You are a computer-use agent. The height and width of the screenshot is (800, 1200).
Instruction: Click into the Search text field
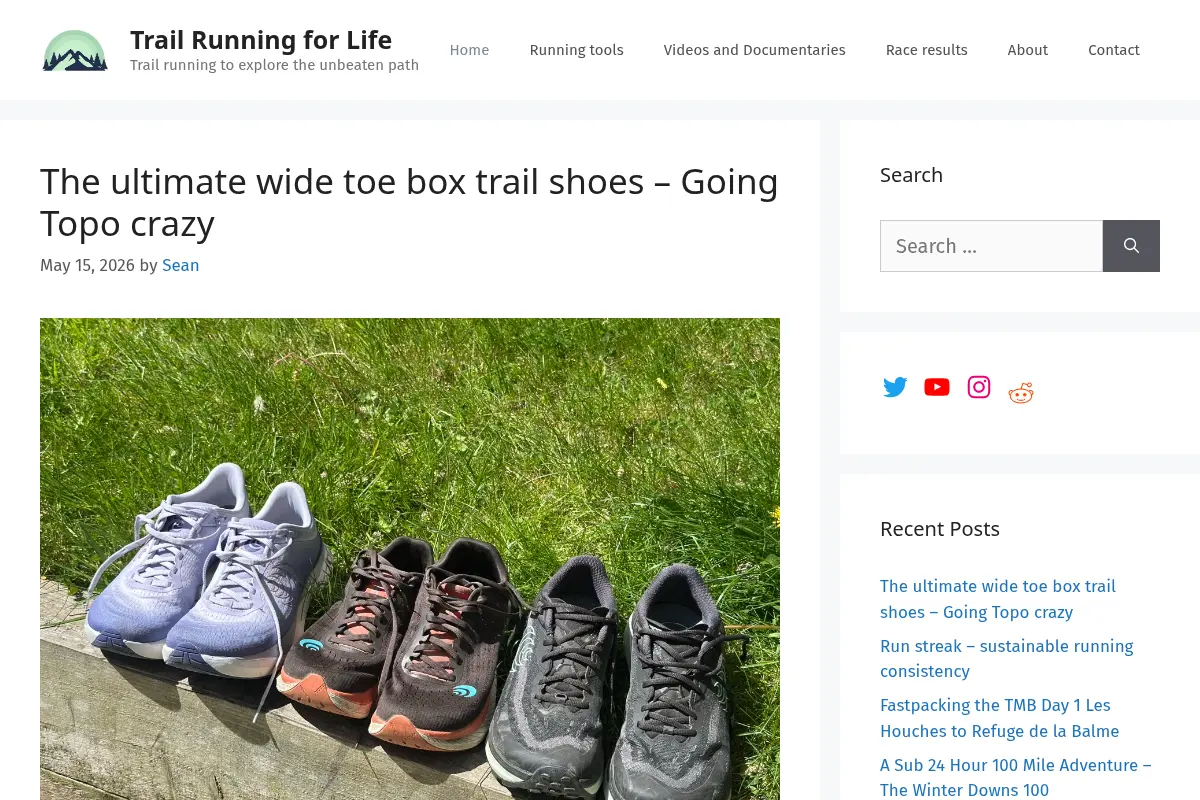click(991, 246)
